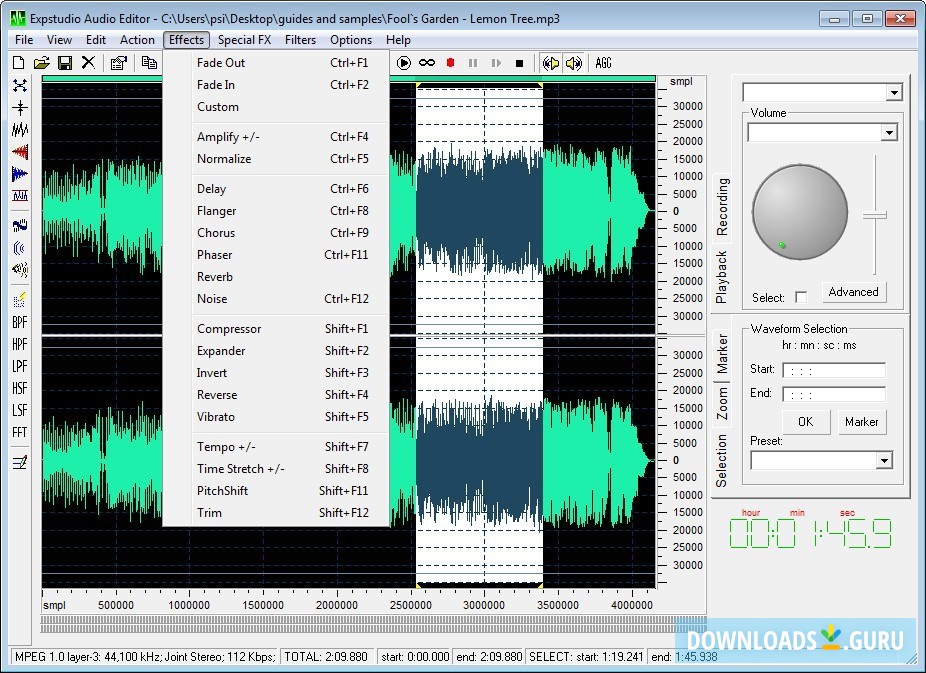Create a new file with the blank page icon
926x673 pixels.
click(19, 63)
